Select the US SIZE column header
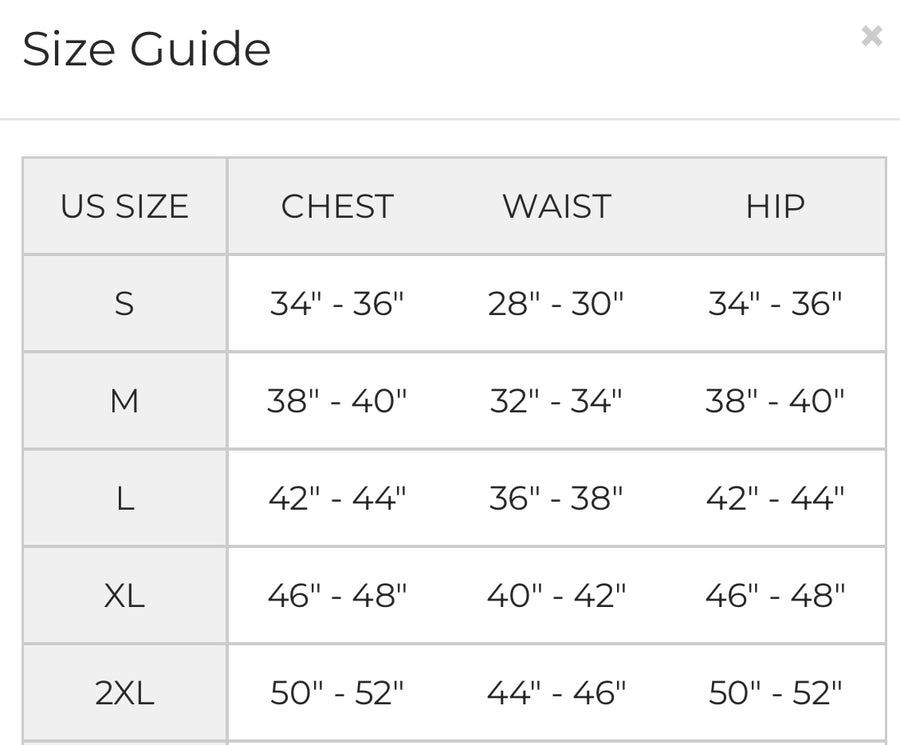Image resolution: width=900 pixels, height=745 pixels. point(125,207)
